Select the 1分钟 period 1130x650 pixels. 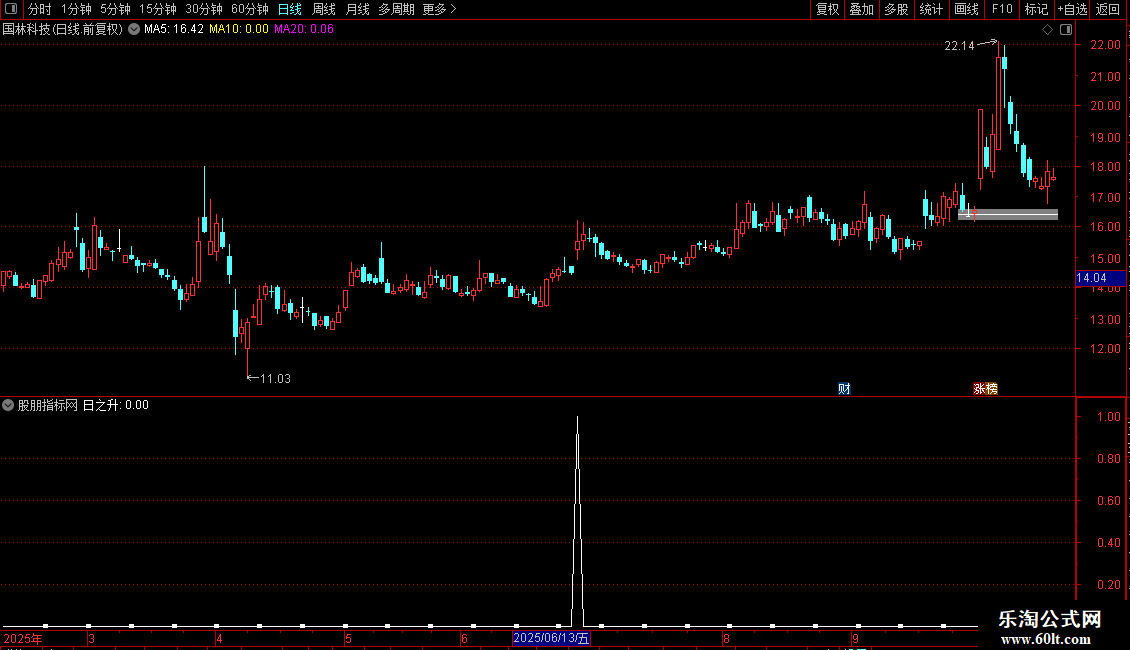pos(76,9)
